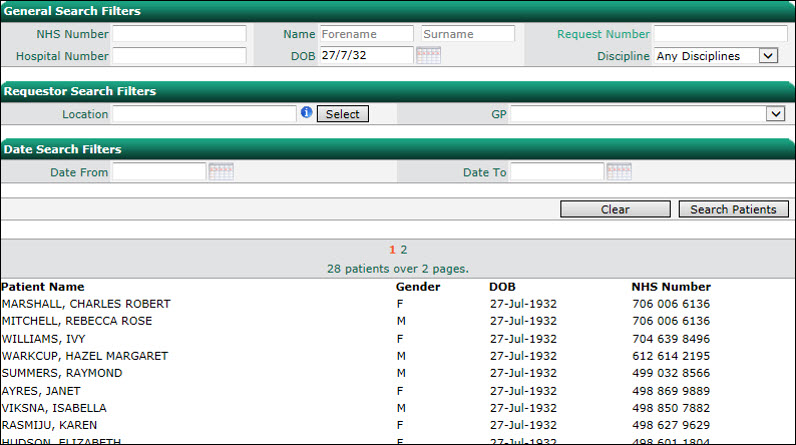The width and height of the screenshot is (796, 445).
Task: Click the '28 patients over 2 pages' text
Action: pyautogui.click(x=398, y=269)
